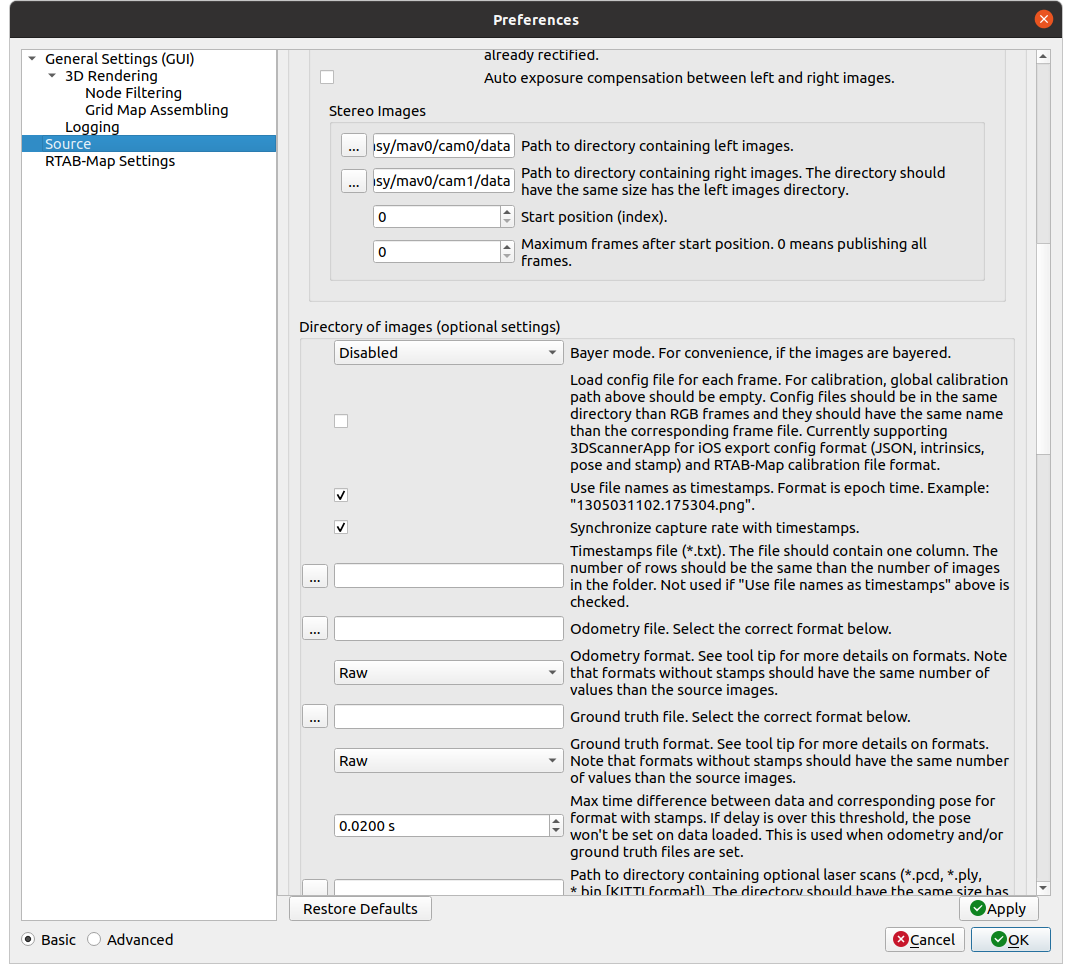Click the Restore Defaults button
The width and height of the screenshot is (1072, 973).
tap(360, 909)
